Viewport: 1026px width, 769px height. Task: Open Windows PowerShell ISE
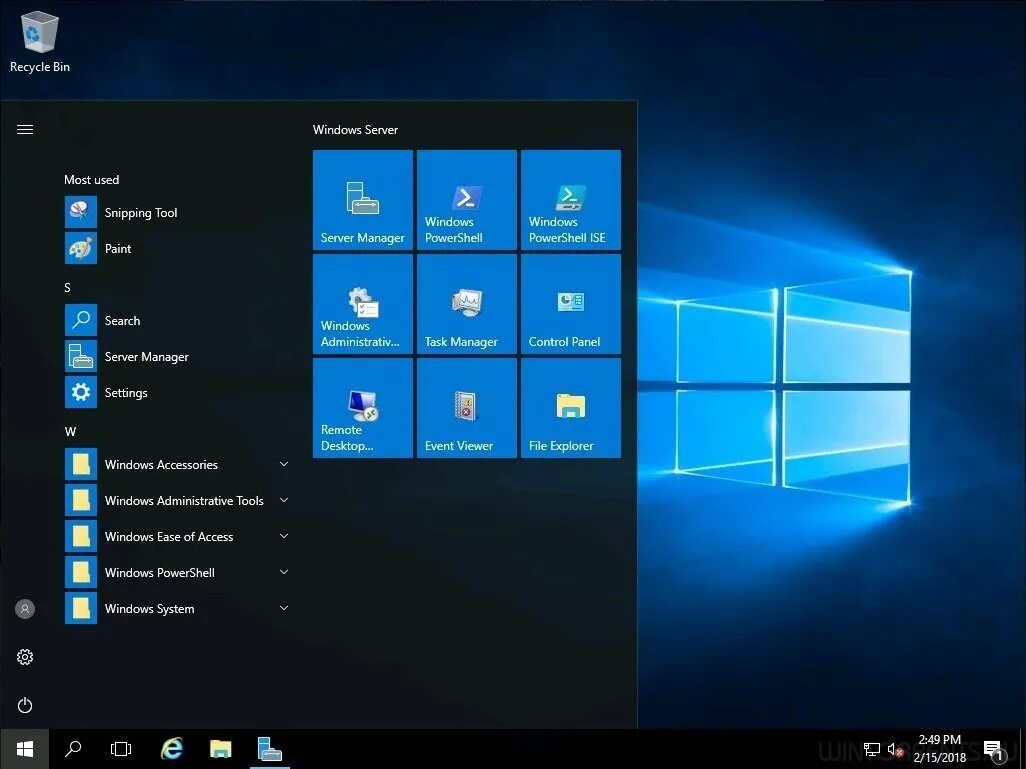tap(570, 199)
